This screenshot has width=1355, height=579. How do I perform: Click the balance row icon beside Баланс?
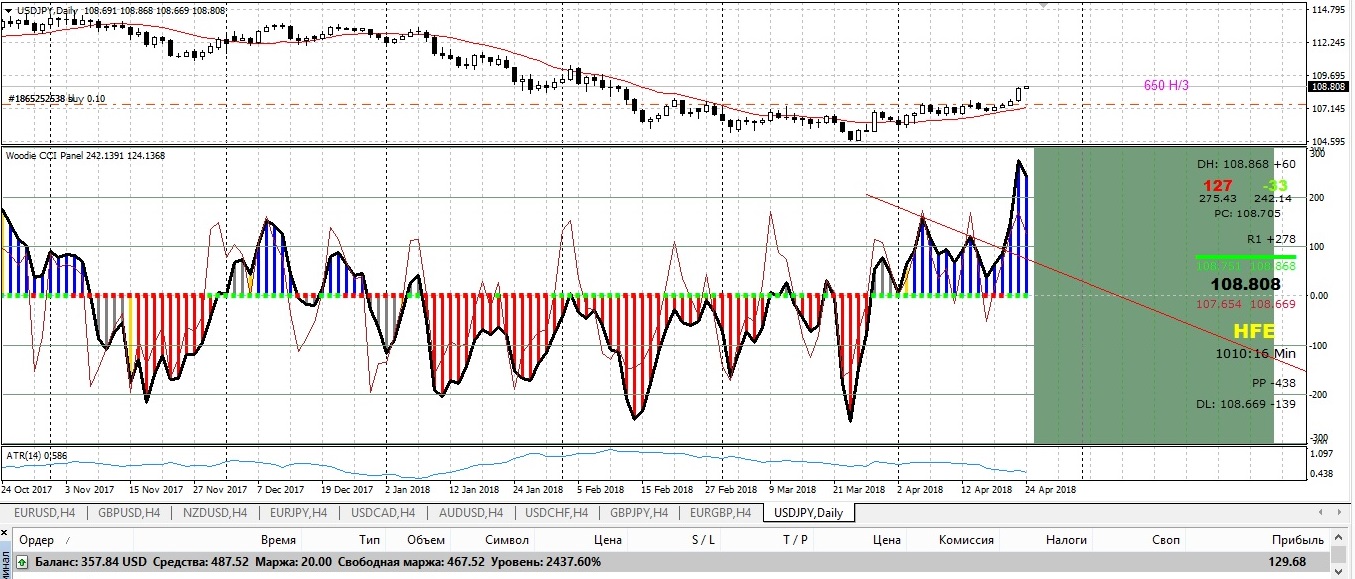(x=22, y=563)
